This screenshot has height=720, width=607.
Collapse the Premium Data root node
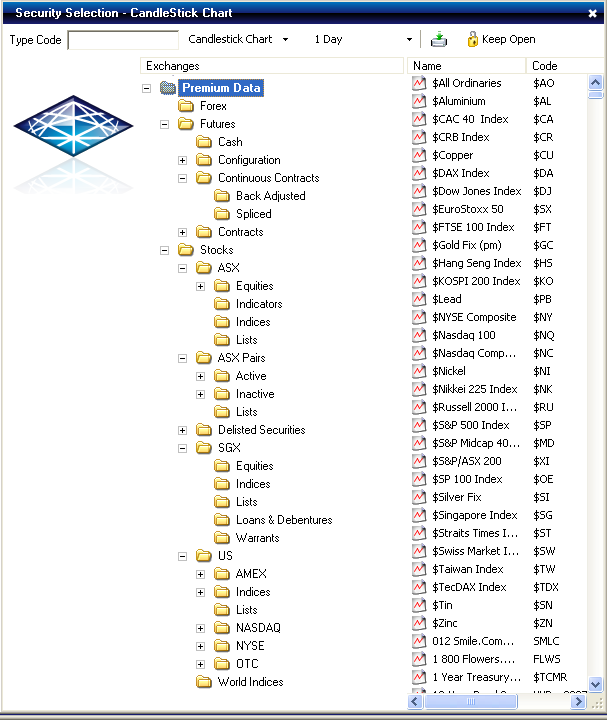pos(146,88)
